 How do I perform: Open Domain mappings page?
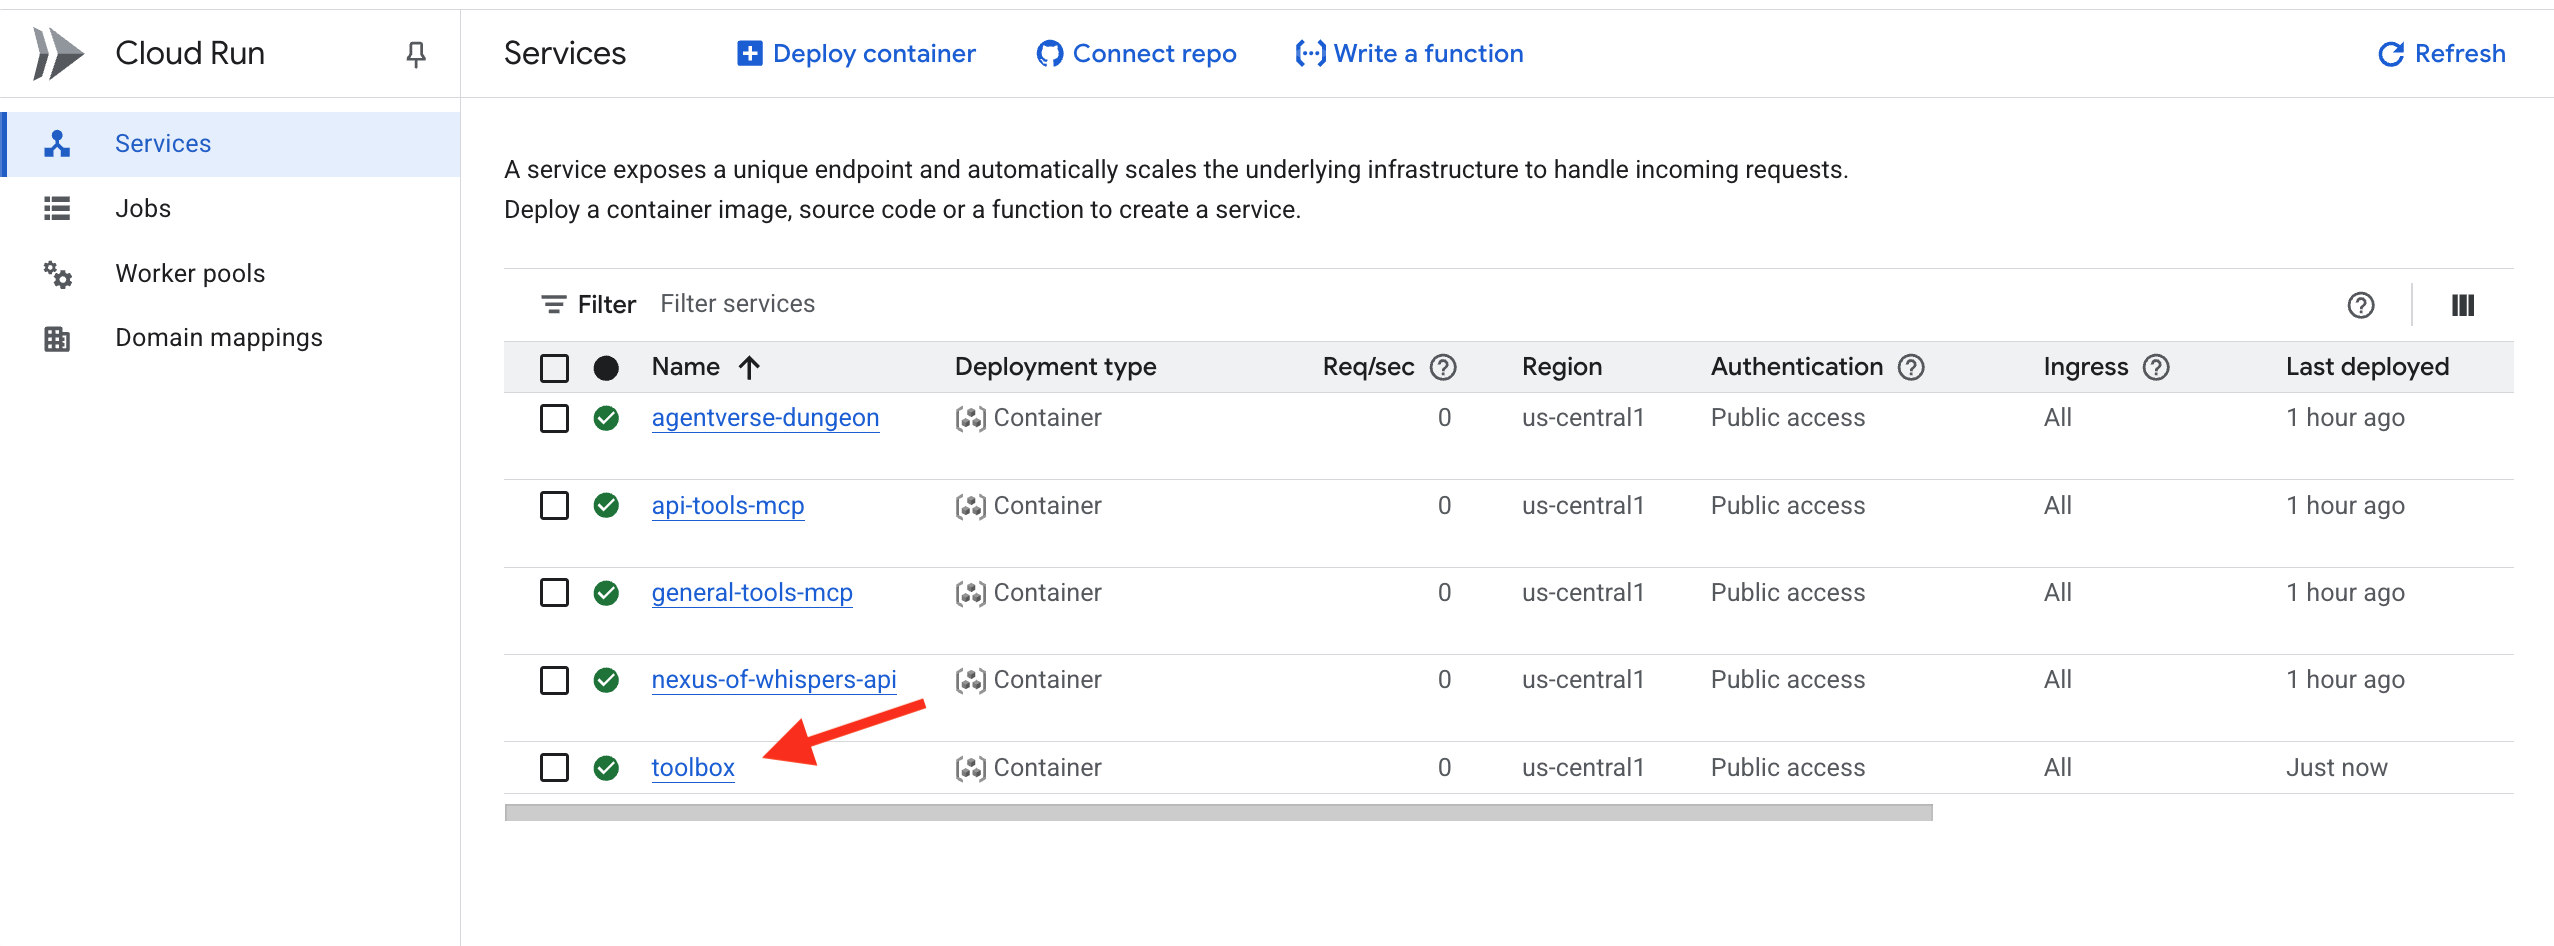click(218, 337)
